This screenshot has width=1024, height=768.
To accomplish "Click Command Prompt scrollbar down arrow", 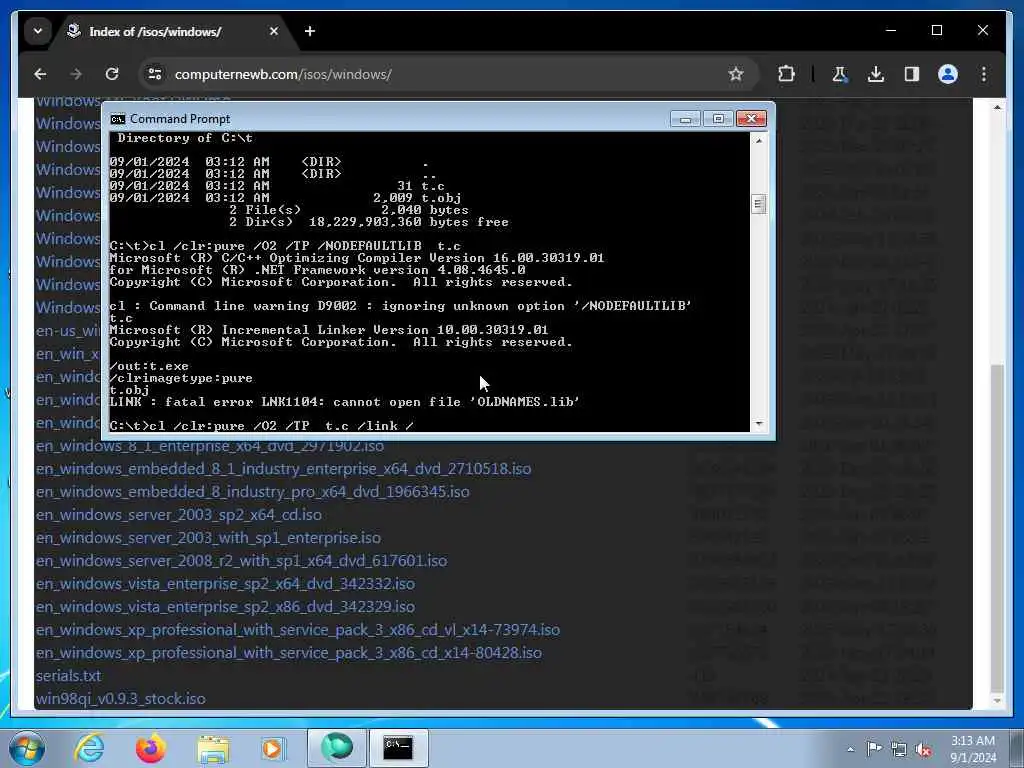I will point(758,424).
